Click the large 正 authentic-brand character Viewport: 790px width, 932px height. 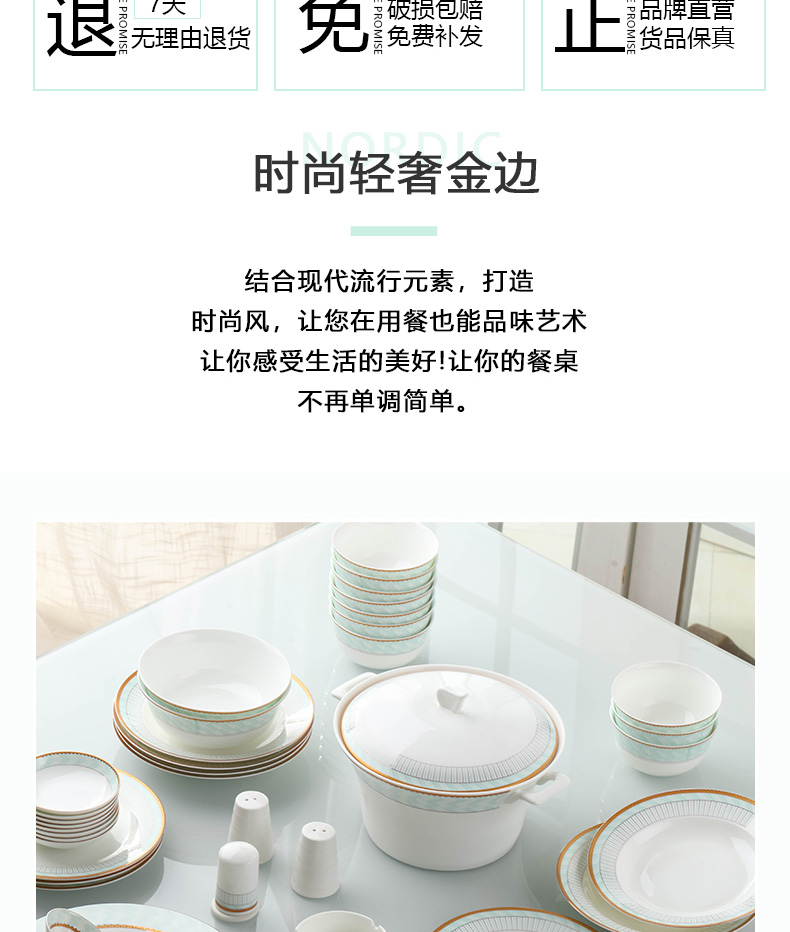(588, 26)
